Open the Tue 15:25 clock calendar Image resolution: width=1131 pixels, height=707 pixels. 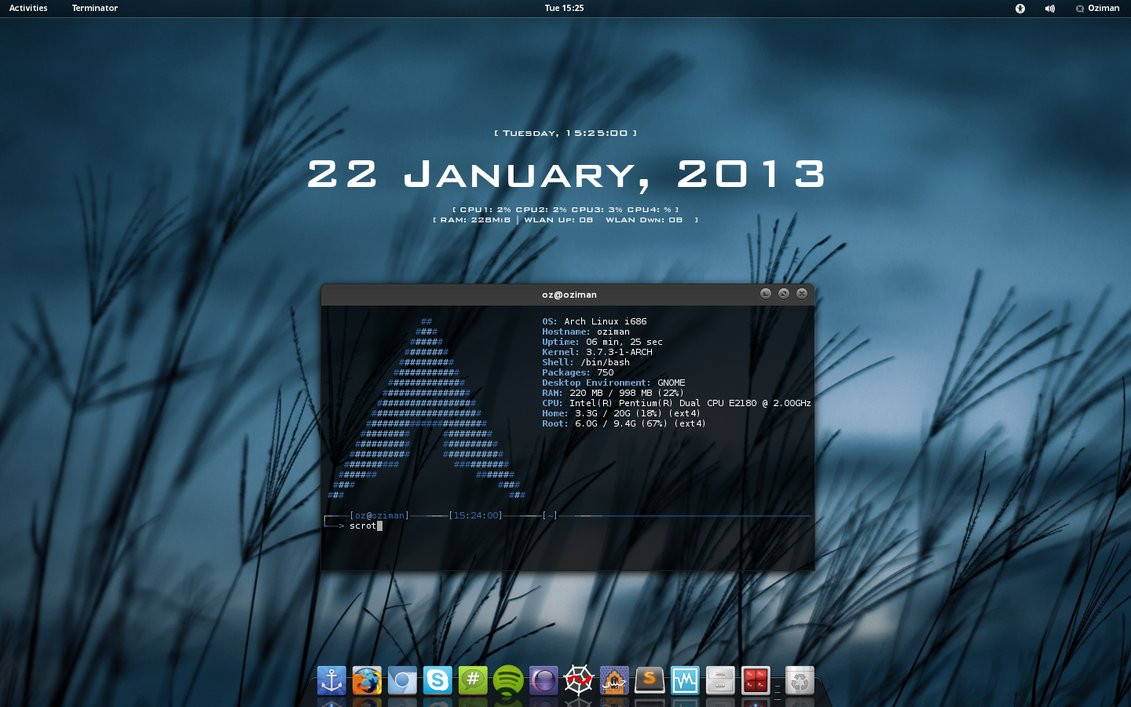point(564,8)
